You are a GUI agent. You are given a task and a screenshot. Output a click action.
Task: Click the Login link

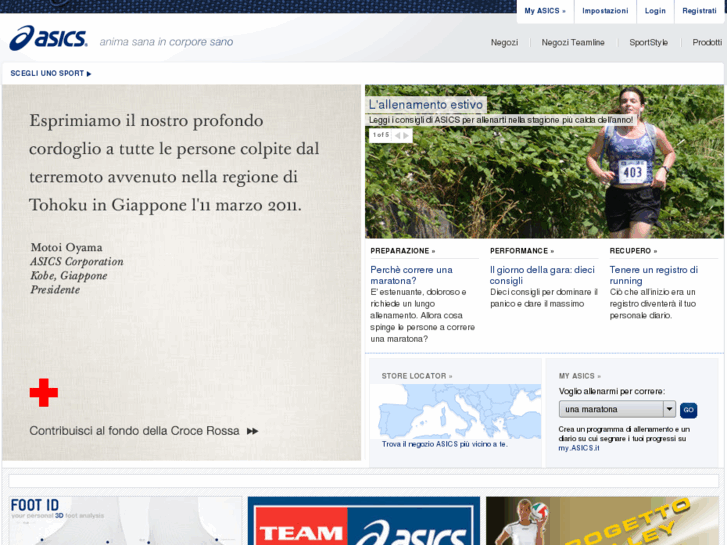[x=655, y=11]
